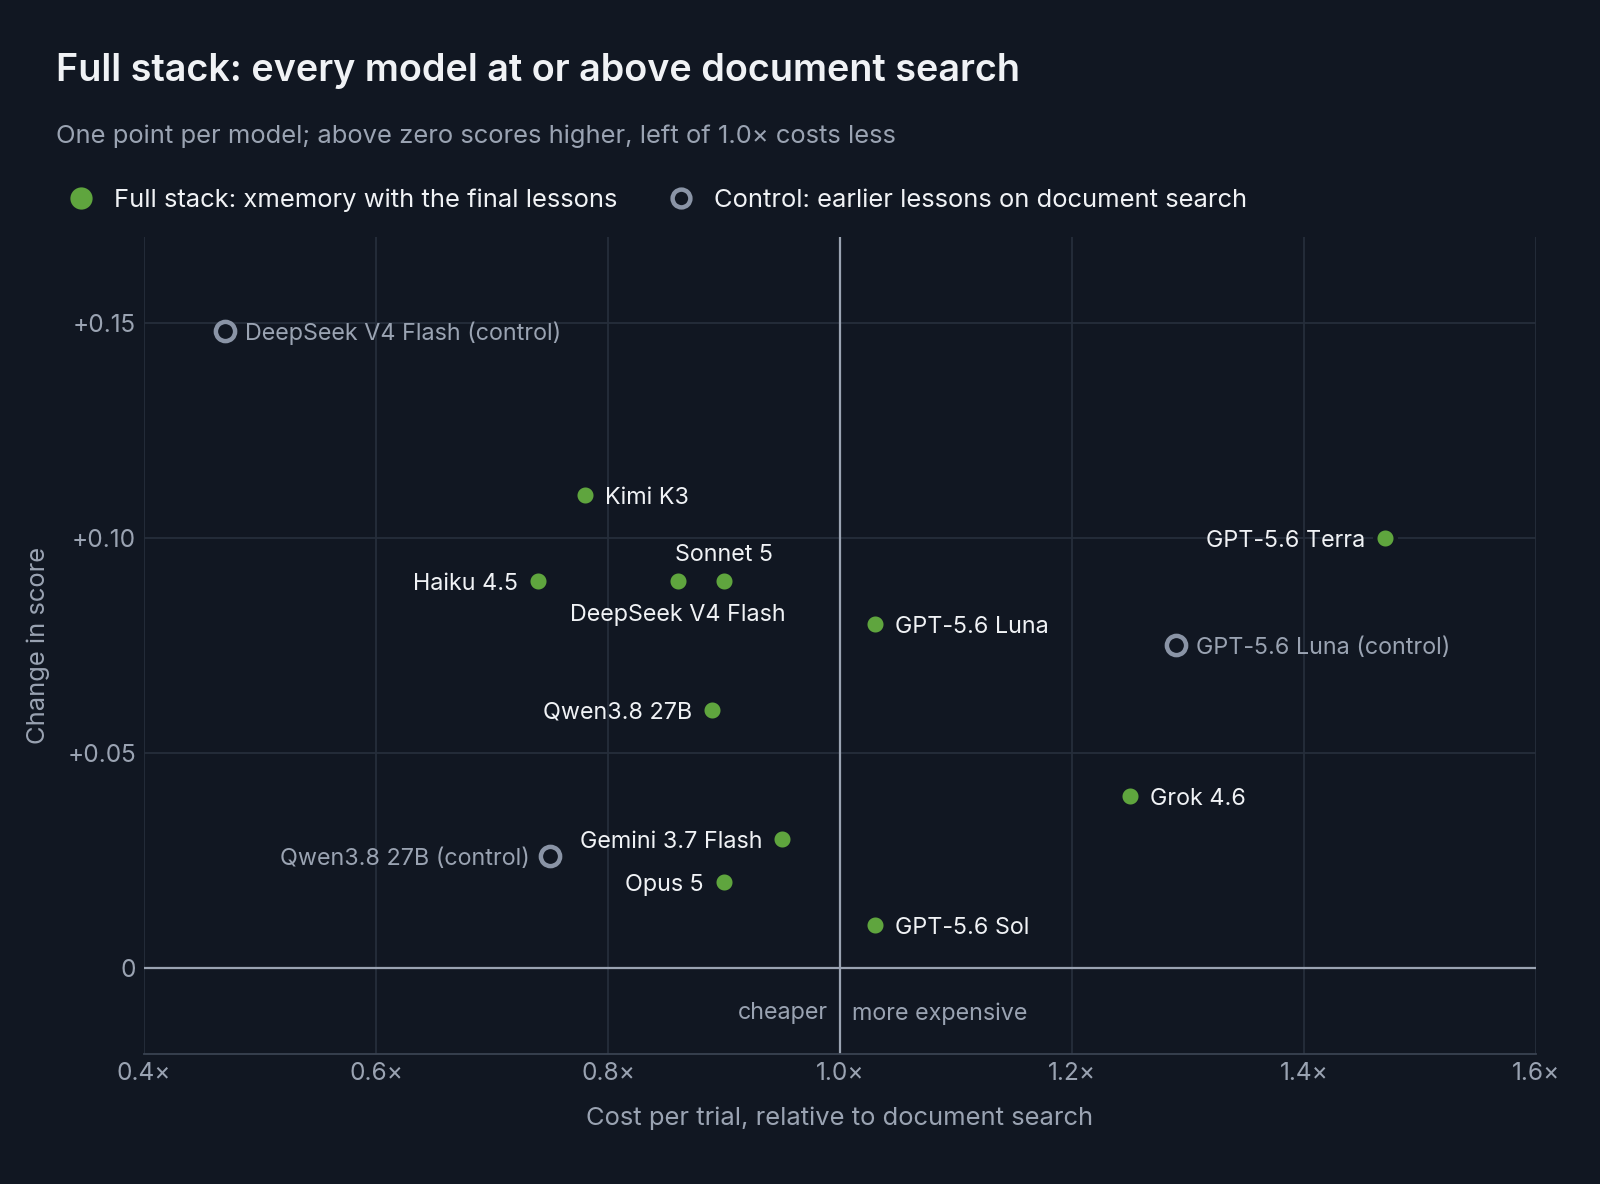Screen dimensions: 1600x1184
Task: Click the '+0.15' y-axis tick label
Action: pyautogui.click(x=104, y=323)
